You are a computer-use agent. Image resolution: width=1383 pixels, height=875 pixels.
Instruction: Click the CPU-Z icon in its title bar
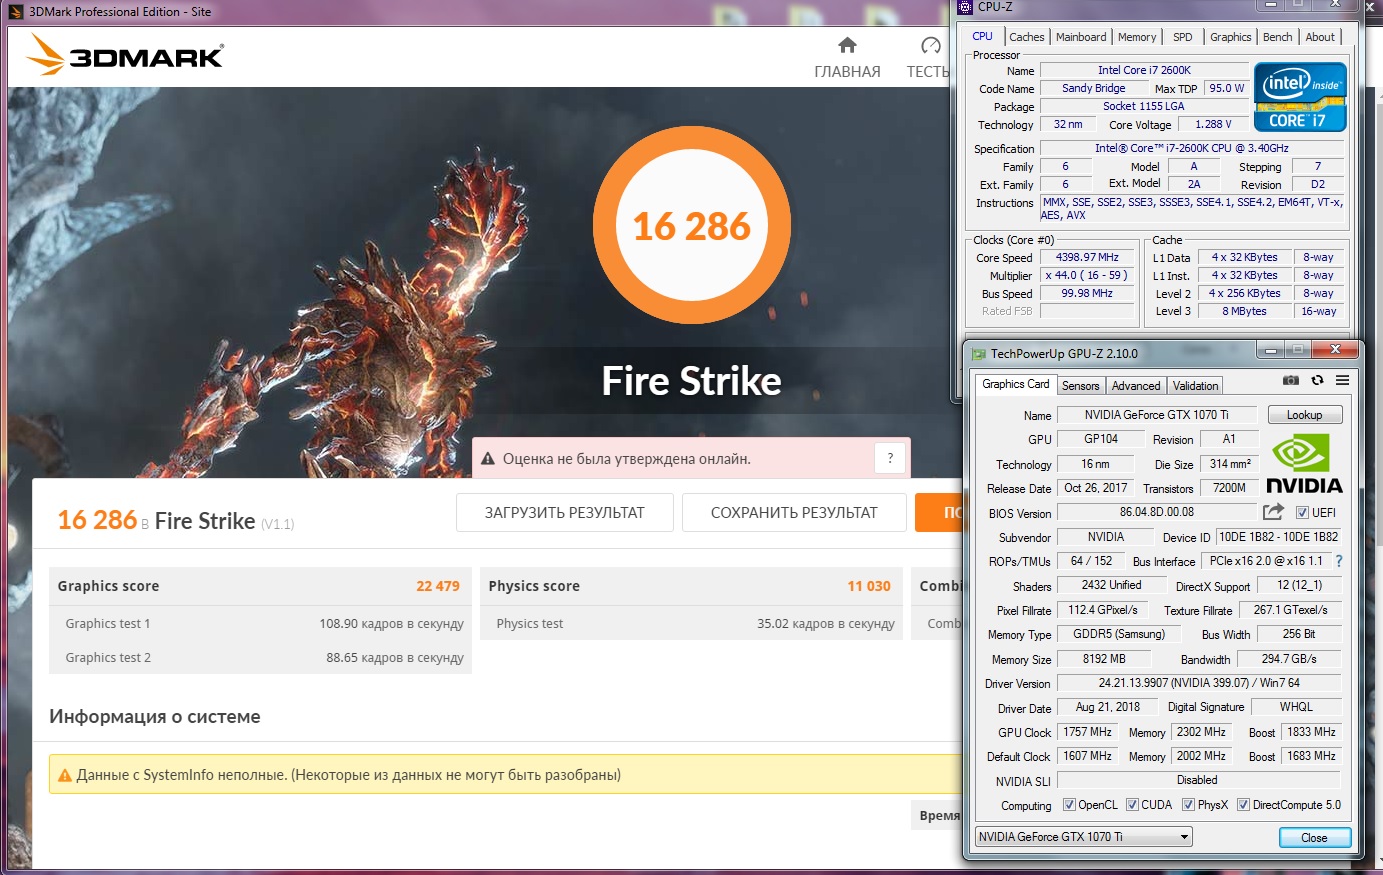tap(965, 7)
